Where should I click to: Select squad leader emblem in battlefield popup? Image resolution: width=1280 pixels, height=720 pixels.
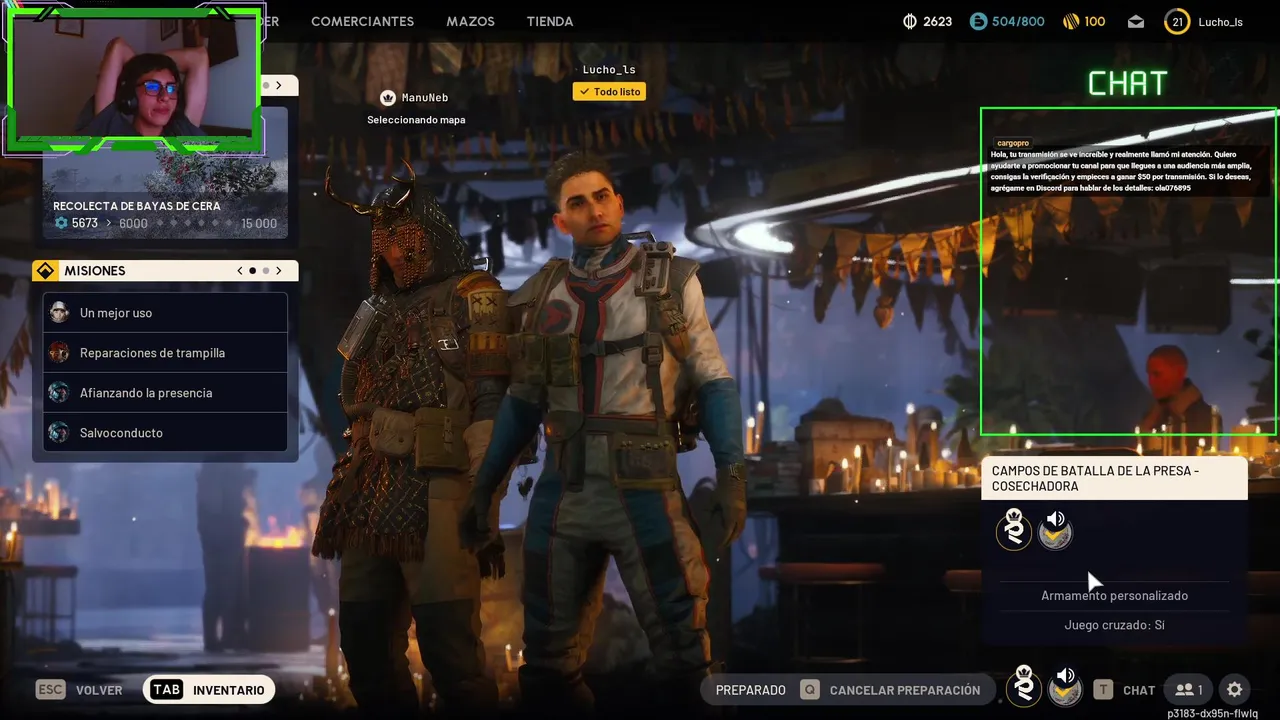(1014, 529)
